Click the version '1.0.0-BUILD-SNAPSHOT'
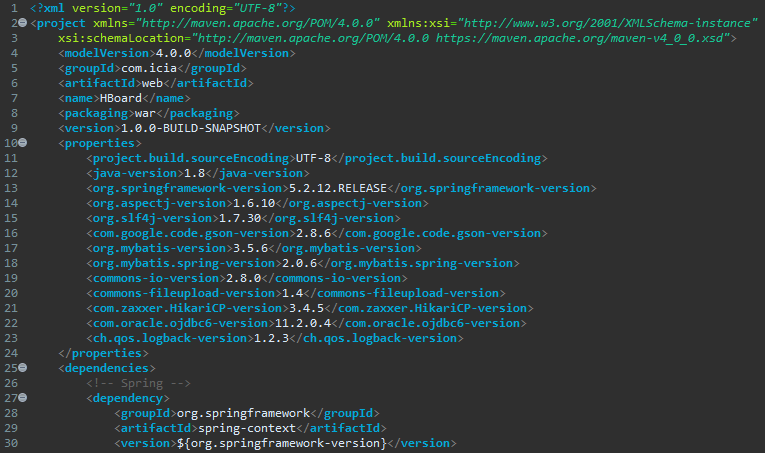765x453 pixels. tap(191, 128)
